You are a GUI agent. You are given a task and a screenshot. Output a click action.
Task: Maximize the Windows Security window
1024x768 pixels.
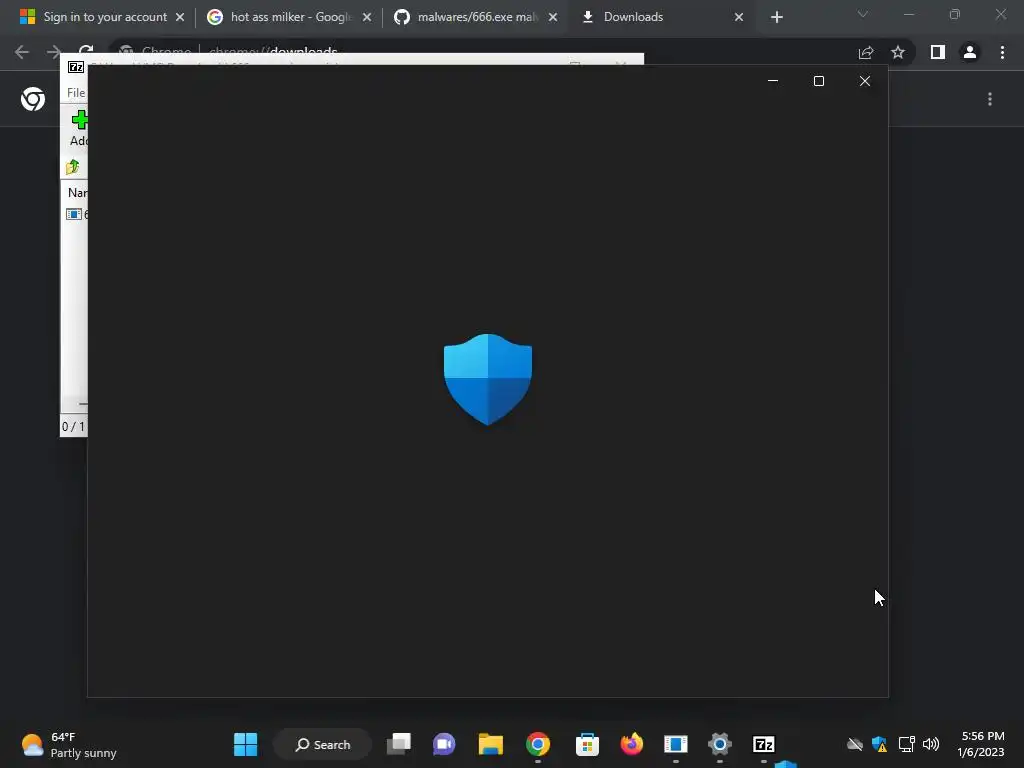(x=819, y=81)
